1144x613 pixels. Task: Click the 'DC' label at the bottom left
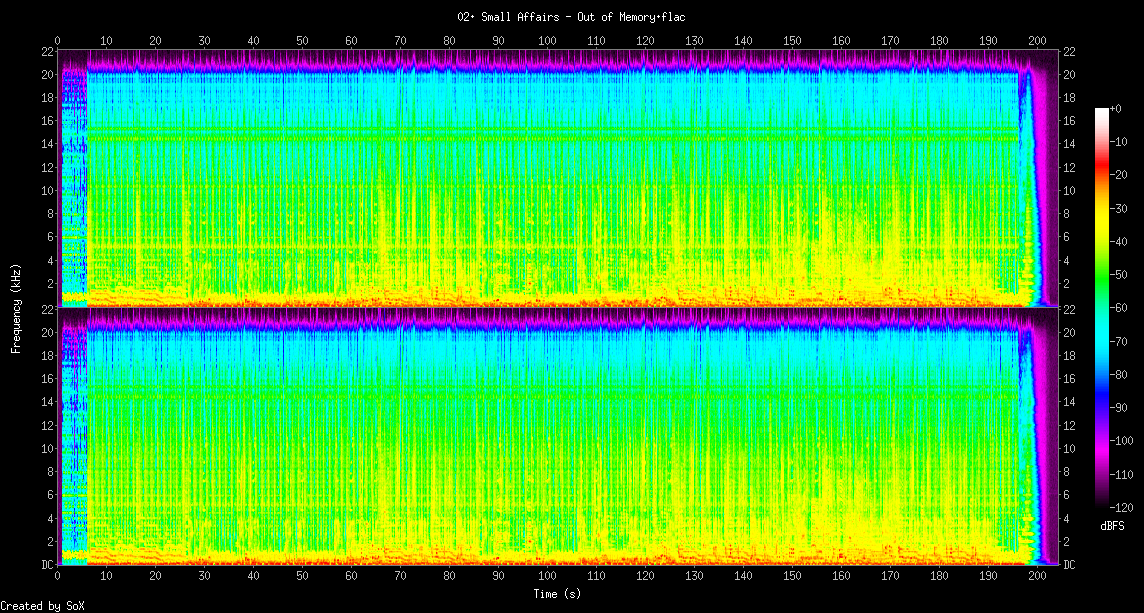(46, 565)
